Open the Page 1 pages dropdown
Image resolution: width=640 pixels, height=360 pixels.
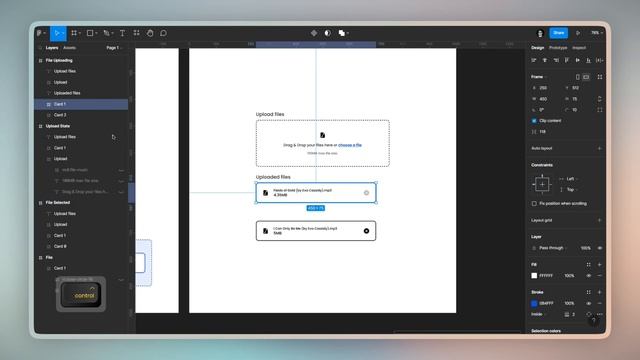(x=114, y=48)
